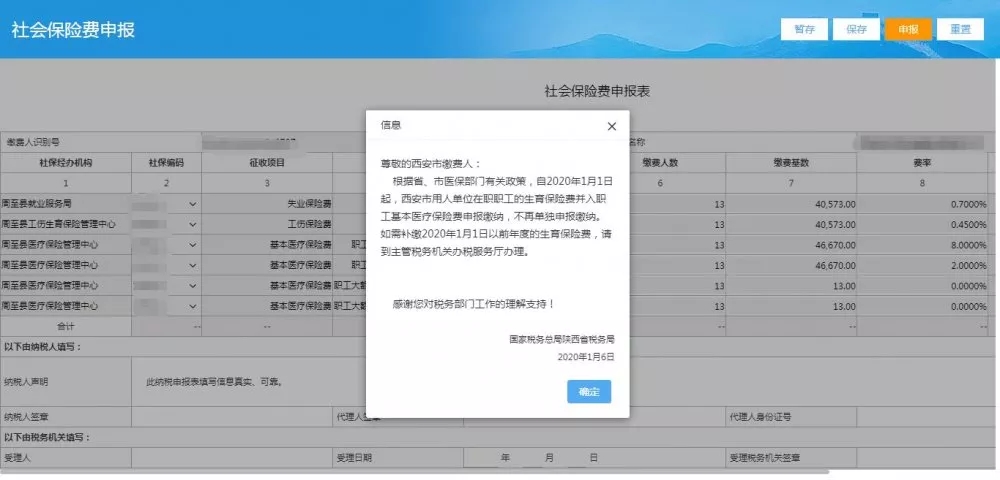Reset the form with the 重置 button
Screen dimensions: 1000x480
(x=960, y=29)
